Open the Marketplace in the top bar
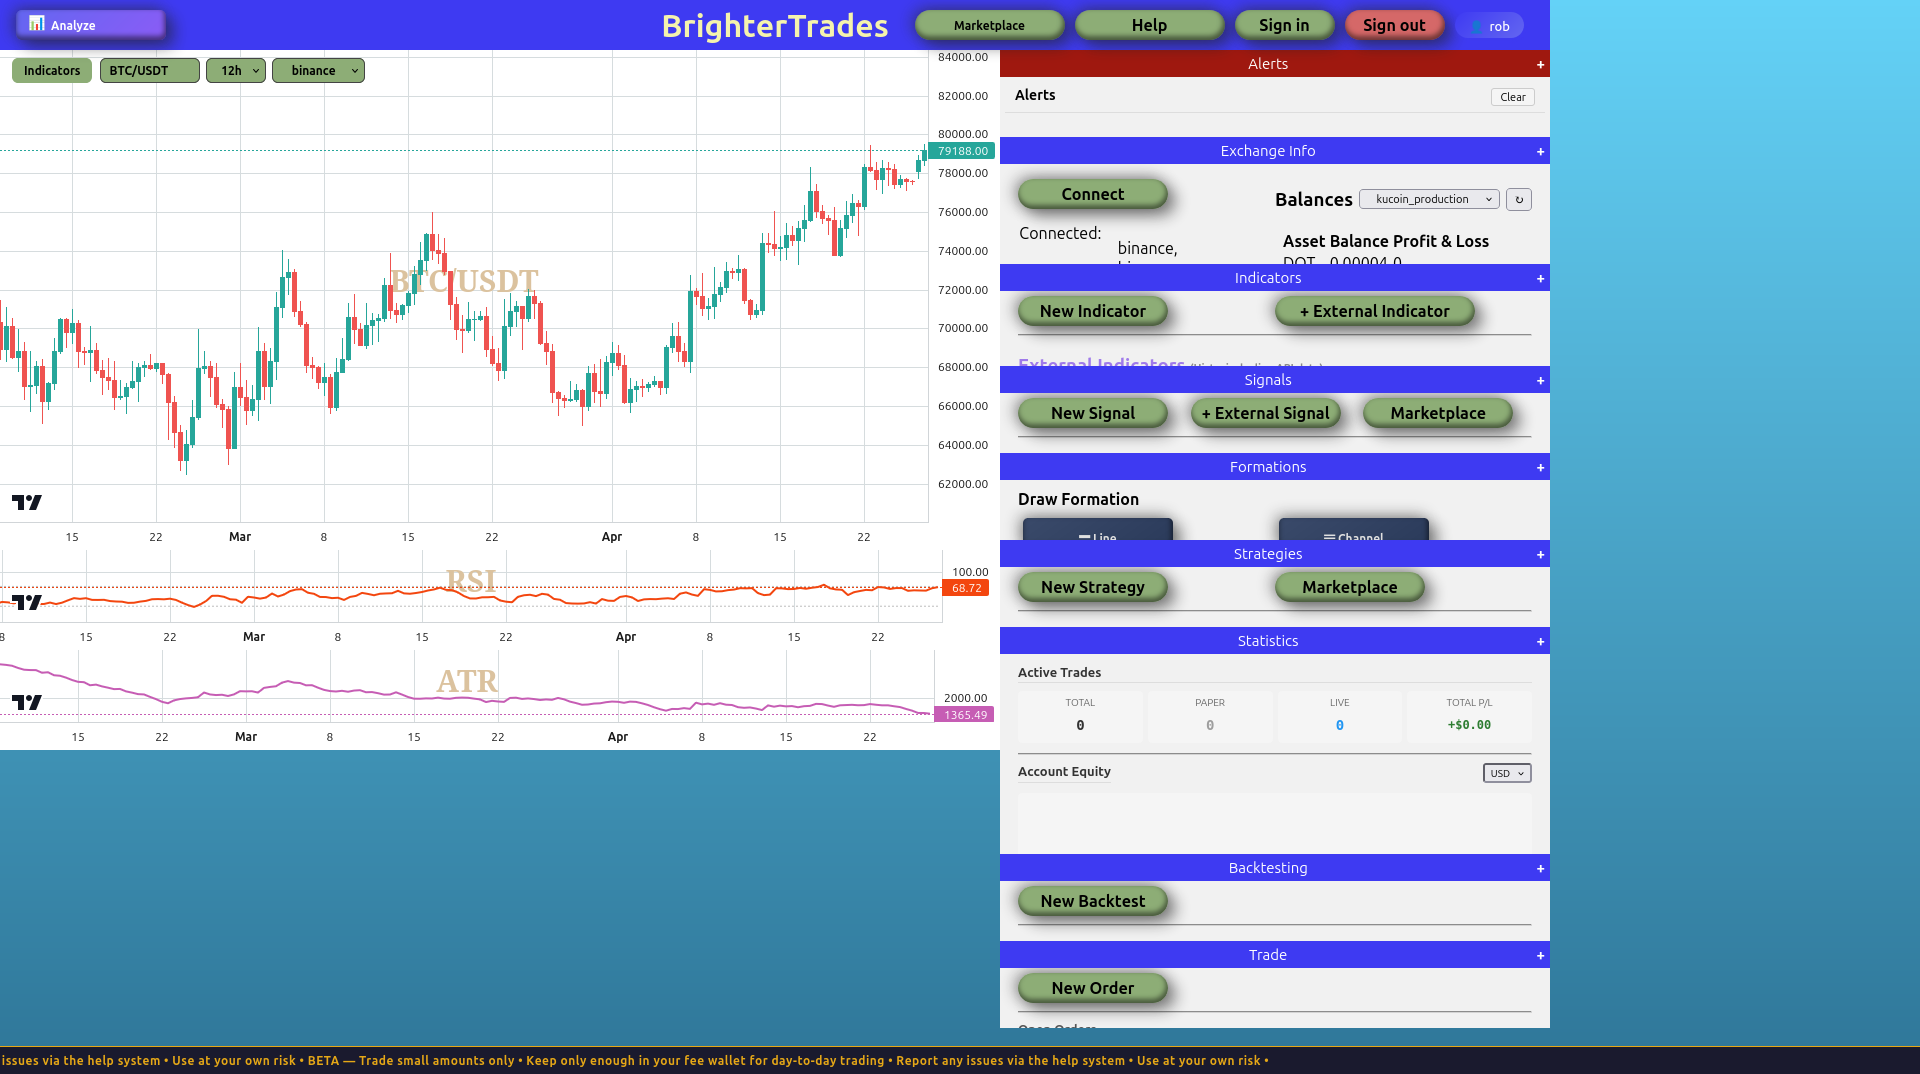Image resolution: width=1920 pixels, height=1074 pixels. click(x=989, y=25)
